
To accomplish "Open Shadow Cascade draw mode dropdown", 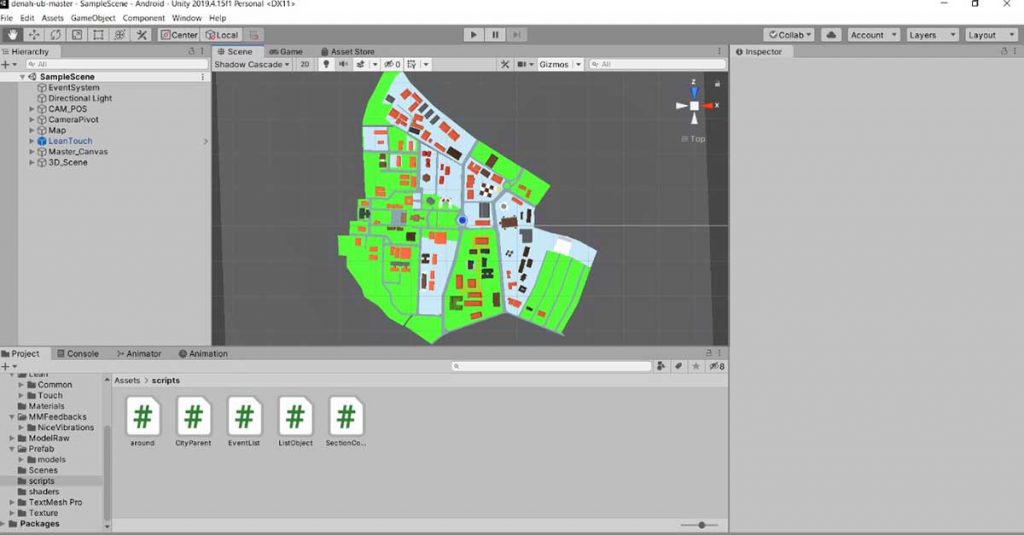I will [x=252, y=65].
